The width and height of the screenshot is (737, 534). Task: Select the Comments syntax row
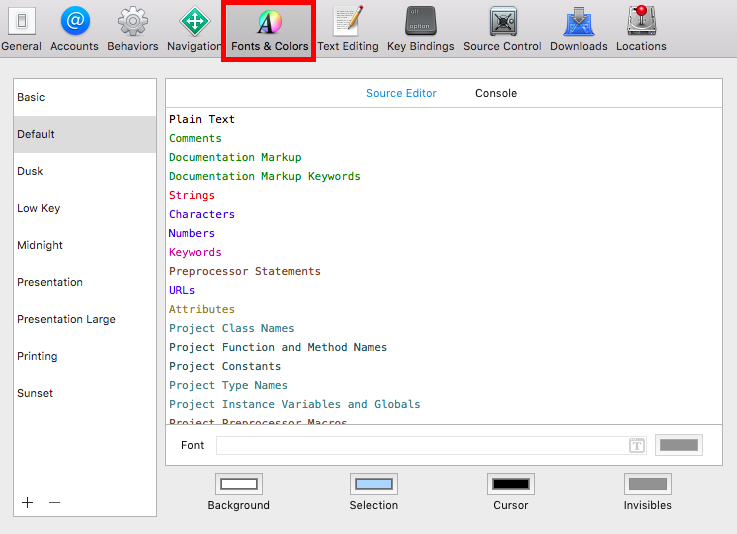point(444,138)
